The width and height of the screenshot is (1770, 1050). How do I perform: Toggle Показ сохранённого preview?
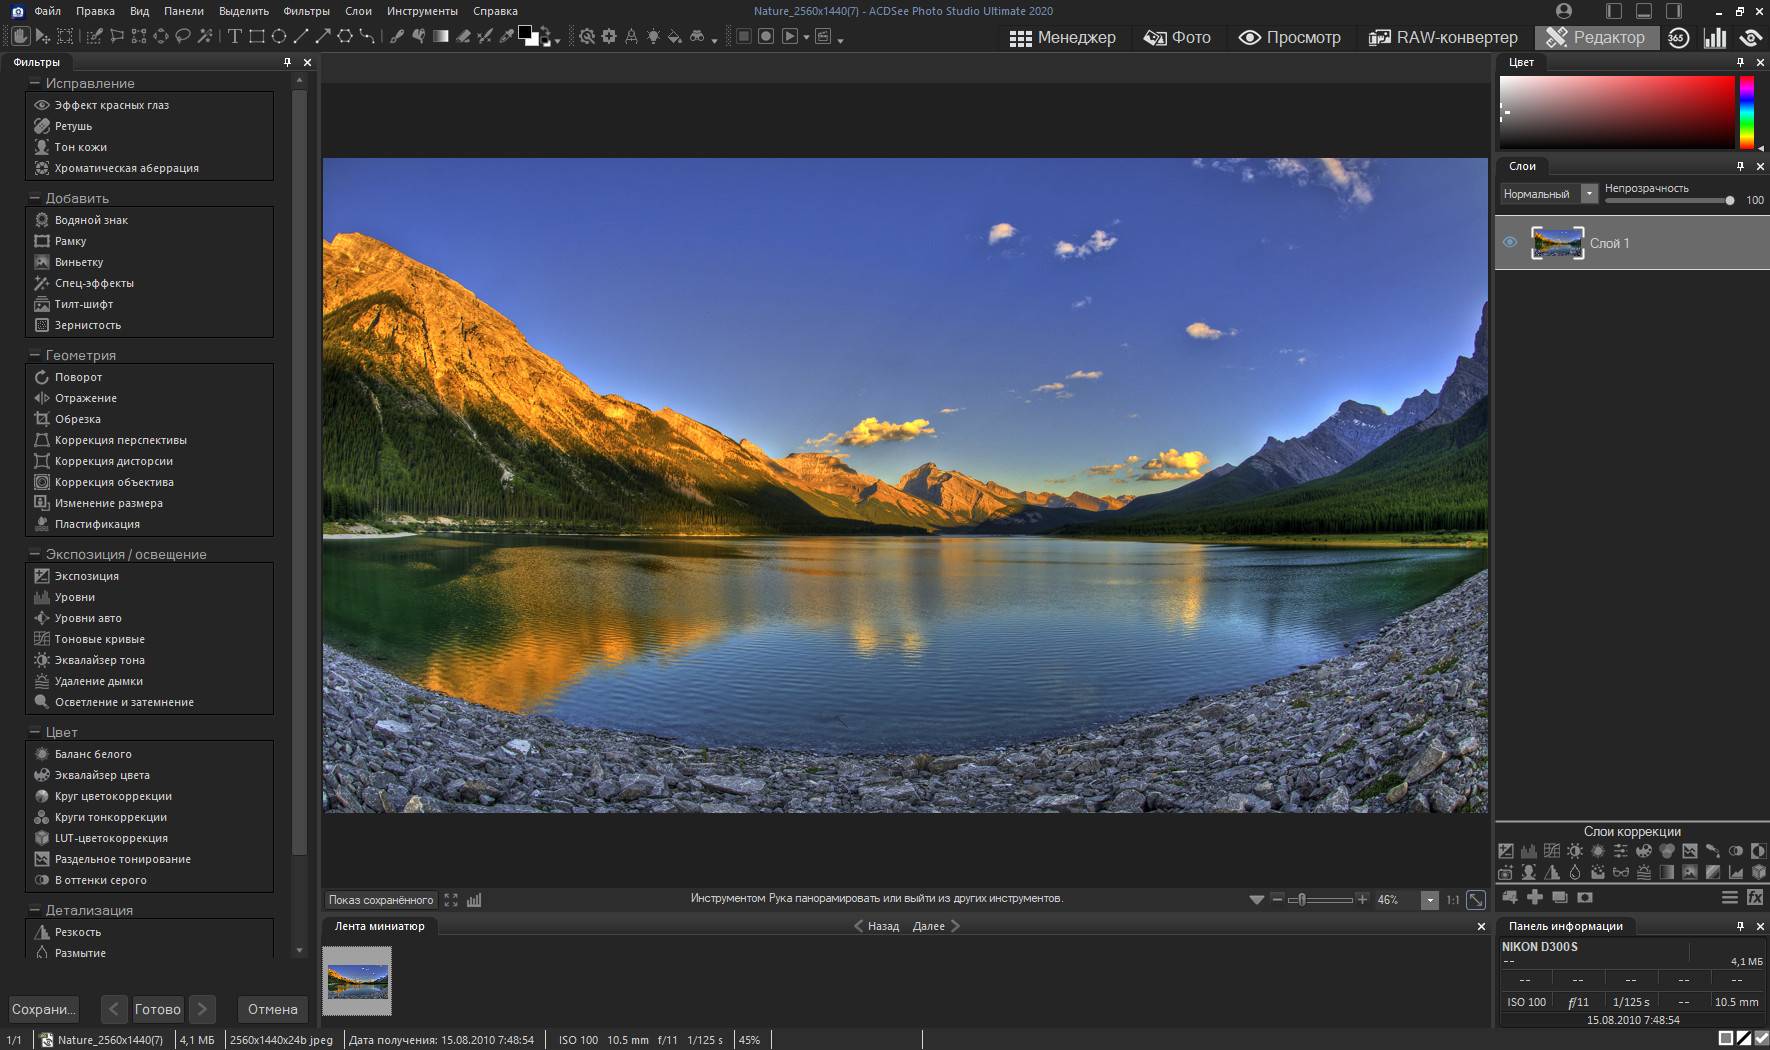pos(381,900)
